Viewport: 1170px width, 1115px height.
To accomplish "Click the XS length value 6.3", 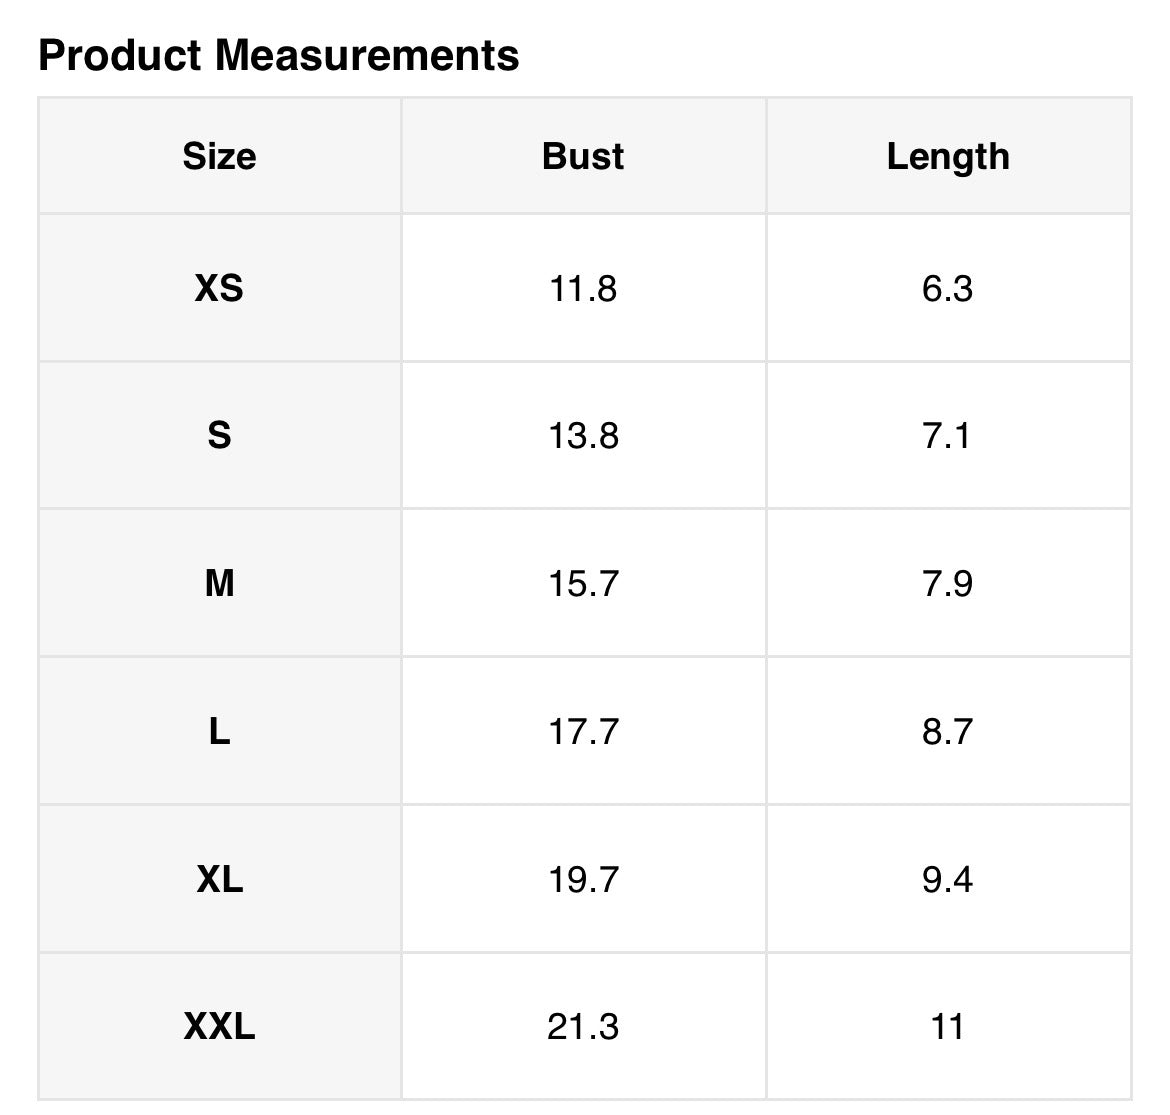I will pyautogui.click(x=947, y=289).
